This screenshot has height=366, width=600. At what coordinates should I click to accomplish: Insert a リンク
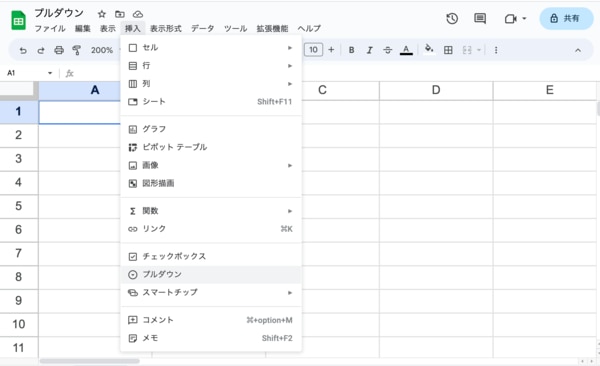[x=211, y=229]
